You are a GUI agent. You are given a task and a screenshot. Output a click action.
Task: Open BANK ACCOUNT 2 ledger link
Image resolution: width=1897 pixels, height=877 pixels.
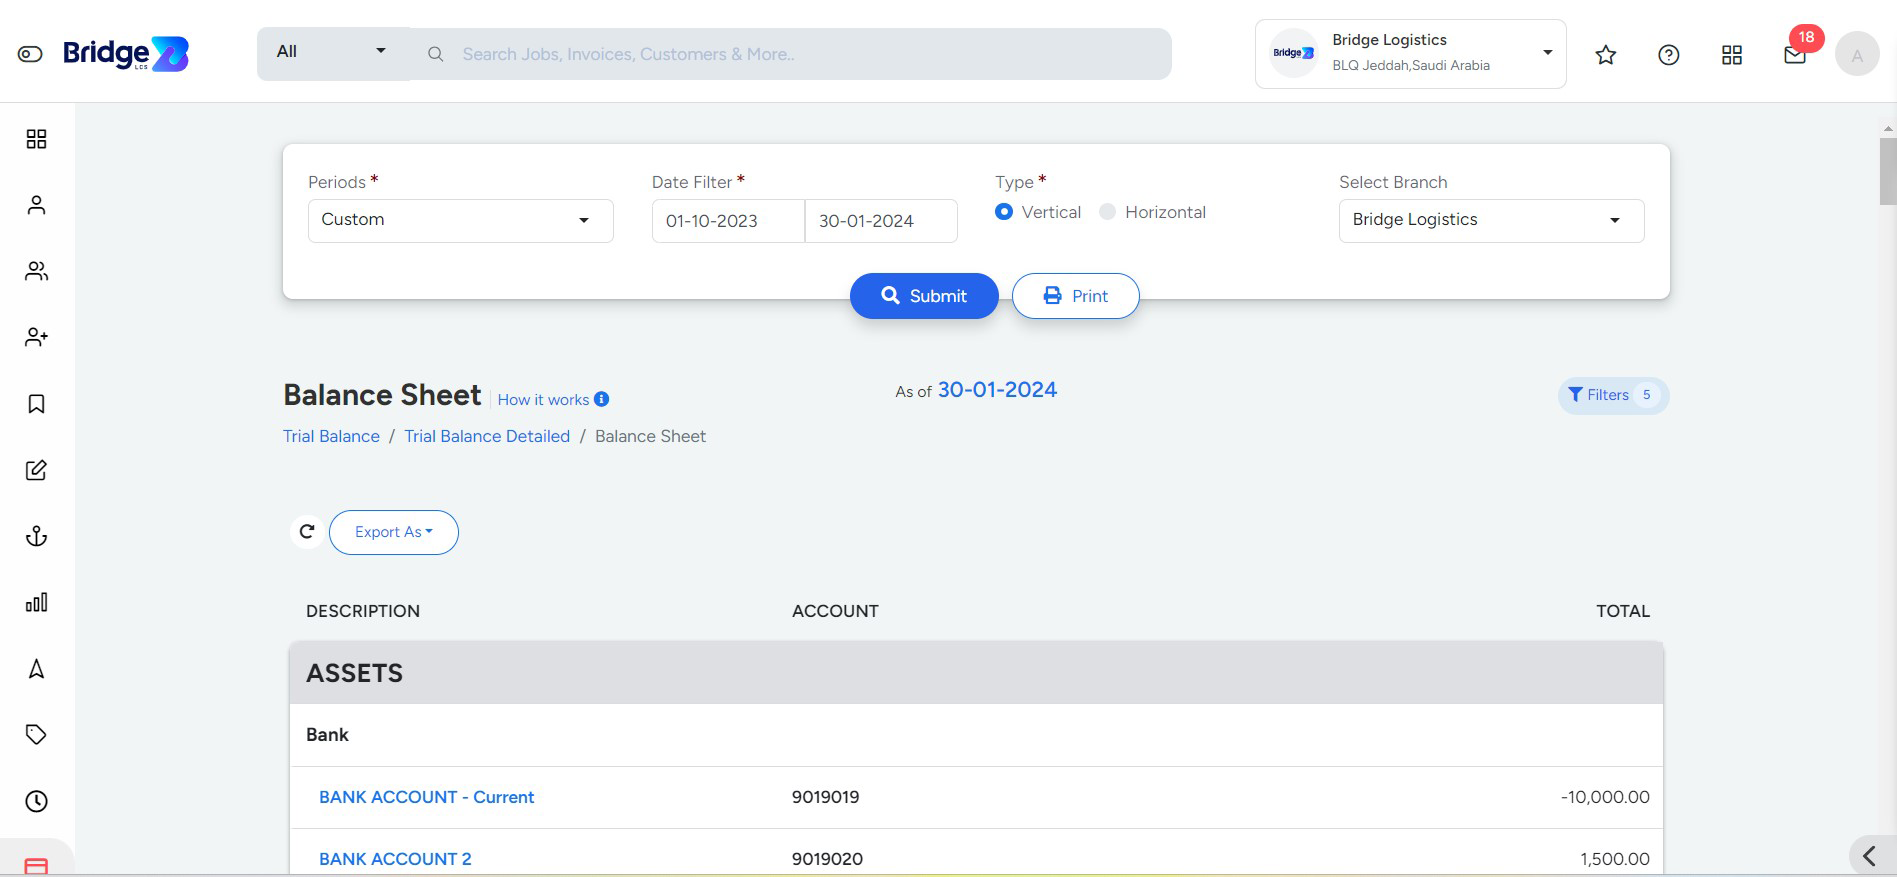point(395,859)
